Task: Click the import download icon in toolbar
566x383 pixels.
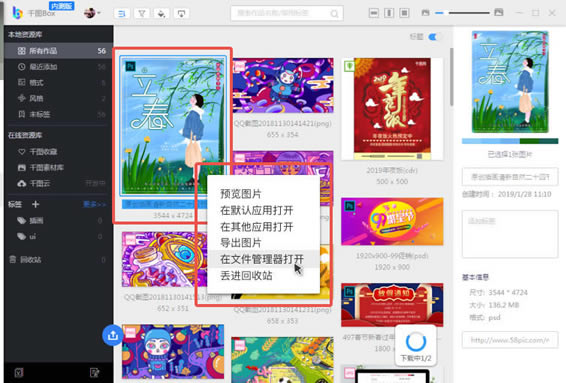Action: pos(181,14)
